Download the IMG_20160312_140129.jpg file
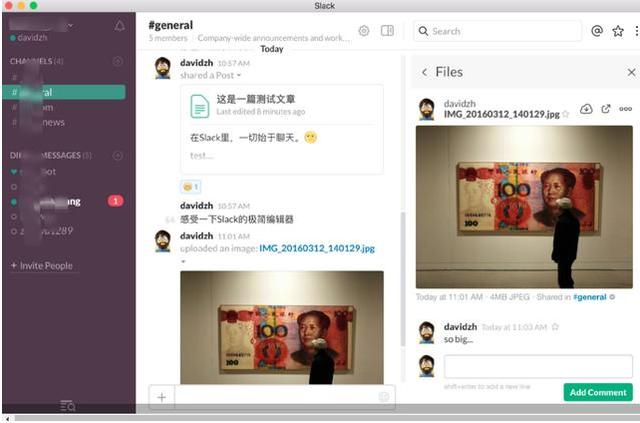Image resolution: width=640 pixels, height=423 pixels. coord(586,109)
